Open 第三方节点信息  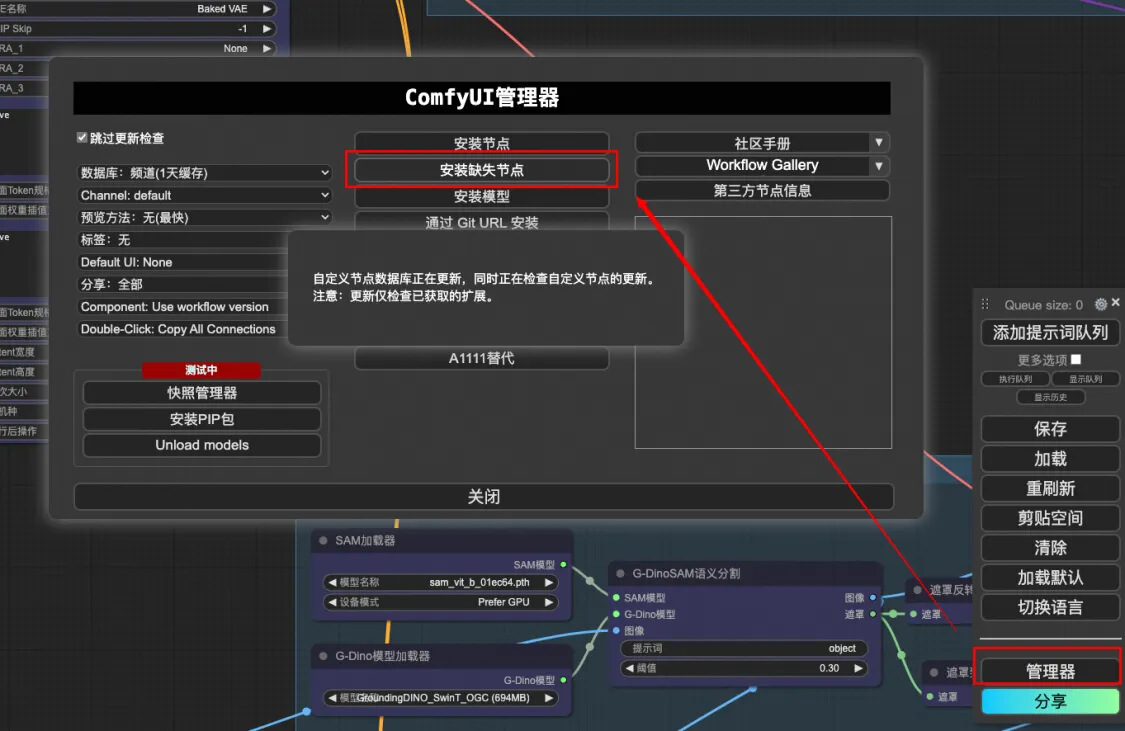(x=762, y=190)
